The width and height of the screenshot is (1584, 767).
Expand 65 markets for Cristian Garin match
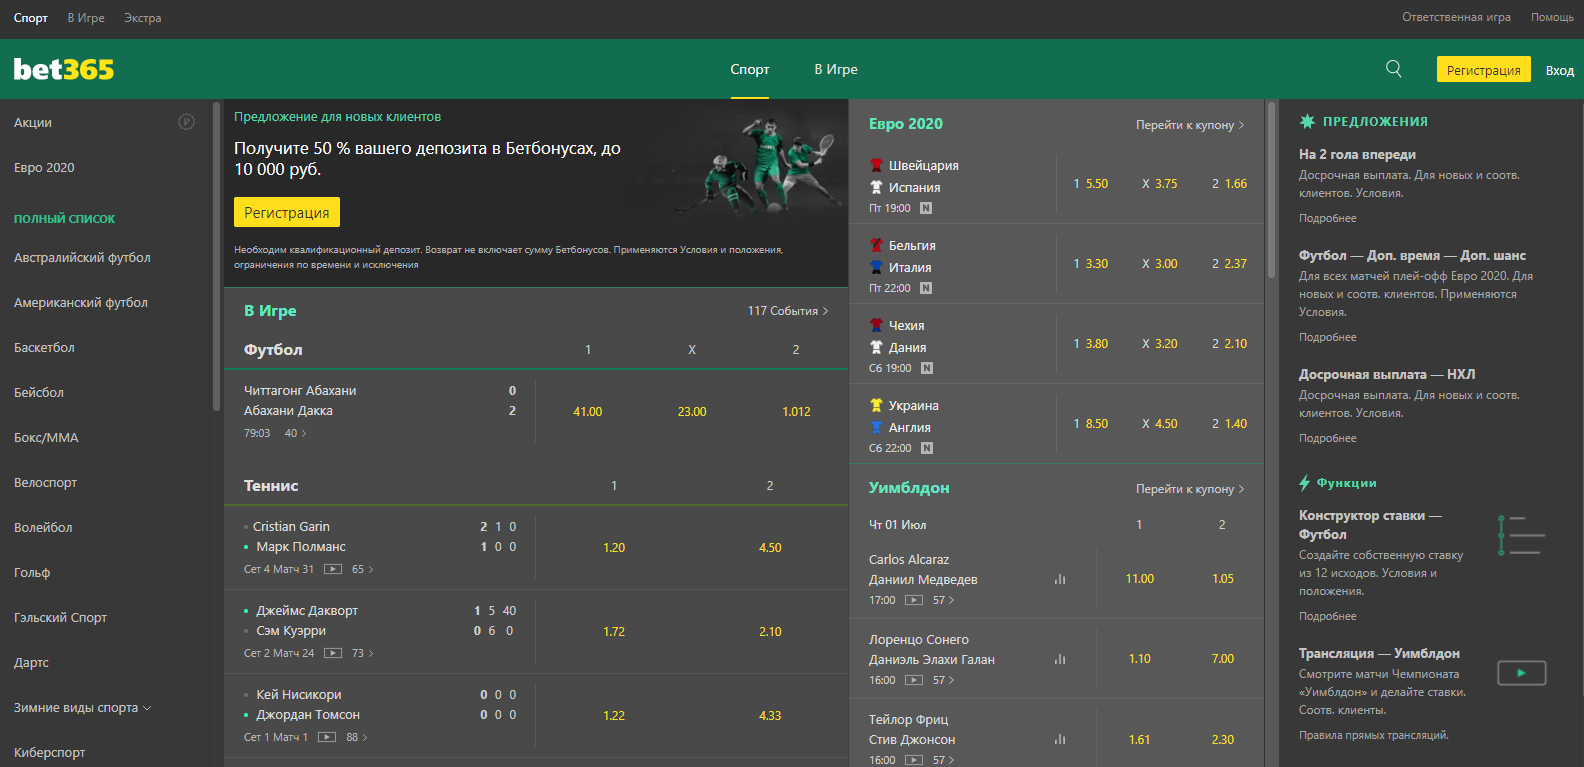(363, 569)
